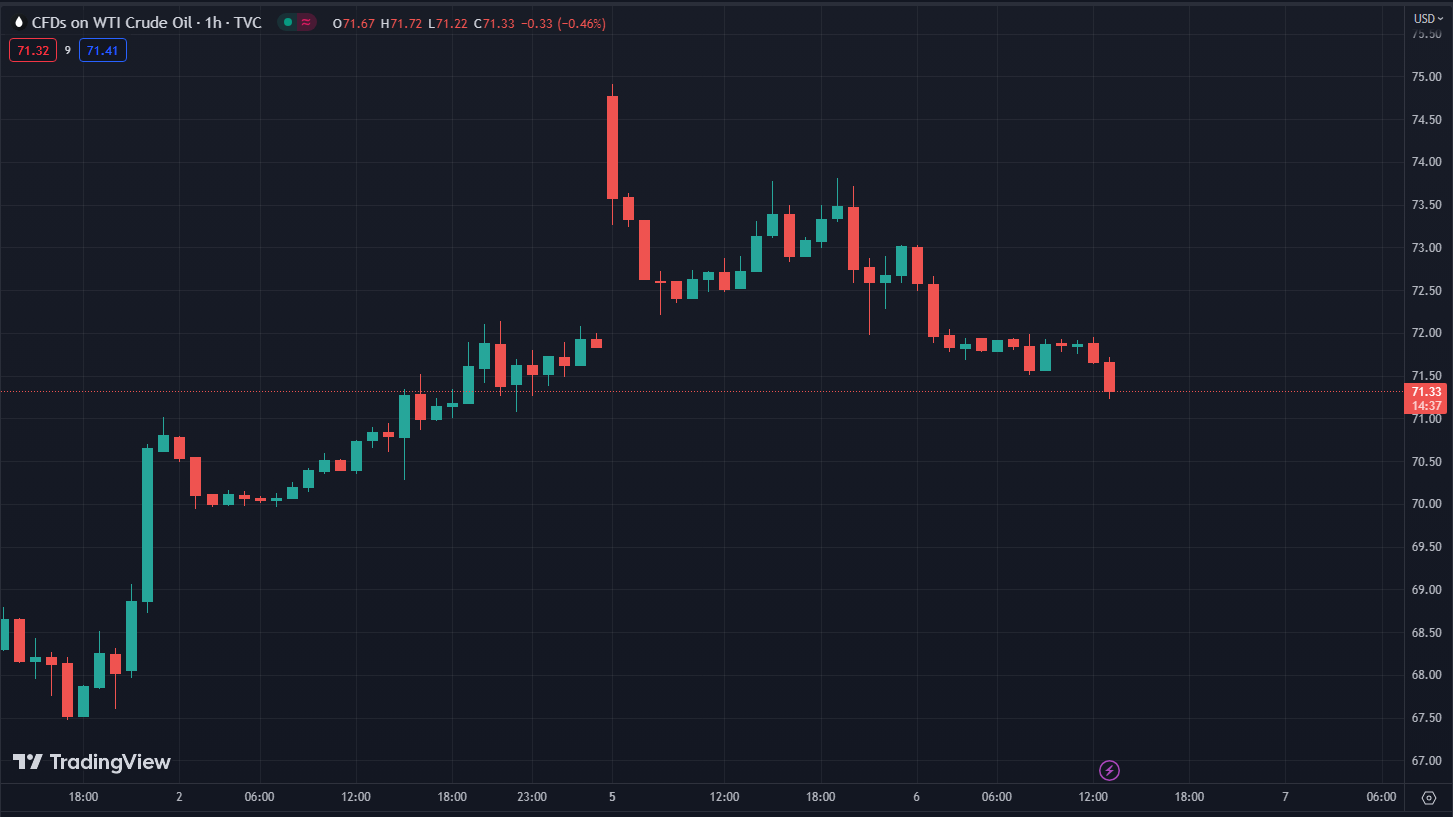
Task: Open the chart settings hexagon icon
Action: (x=1427, y=797)
